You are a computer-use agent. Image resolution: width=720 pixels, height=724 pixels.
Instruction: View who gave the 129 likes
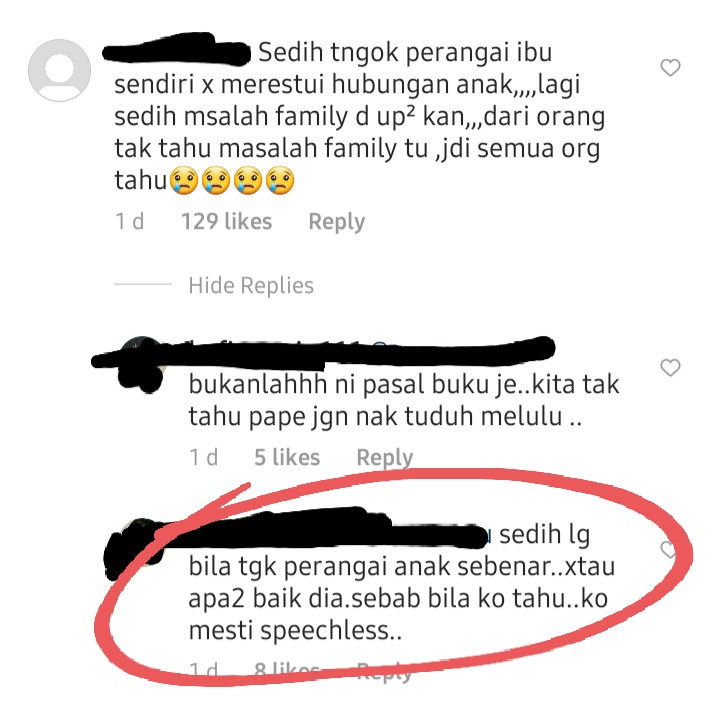226,221
